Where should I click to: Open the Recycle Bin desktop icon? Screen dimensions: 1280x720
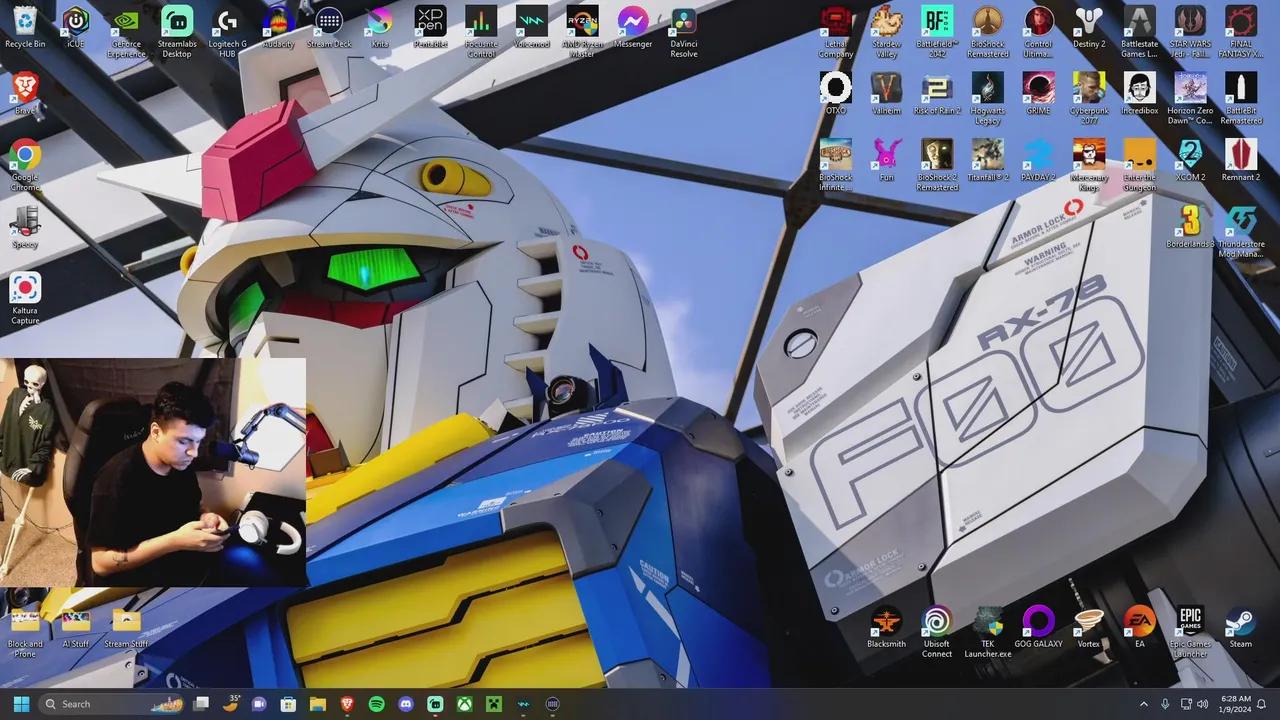(25, 27)
